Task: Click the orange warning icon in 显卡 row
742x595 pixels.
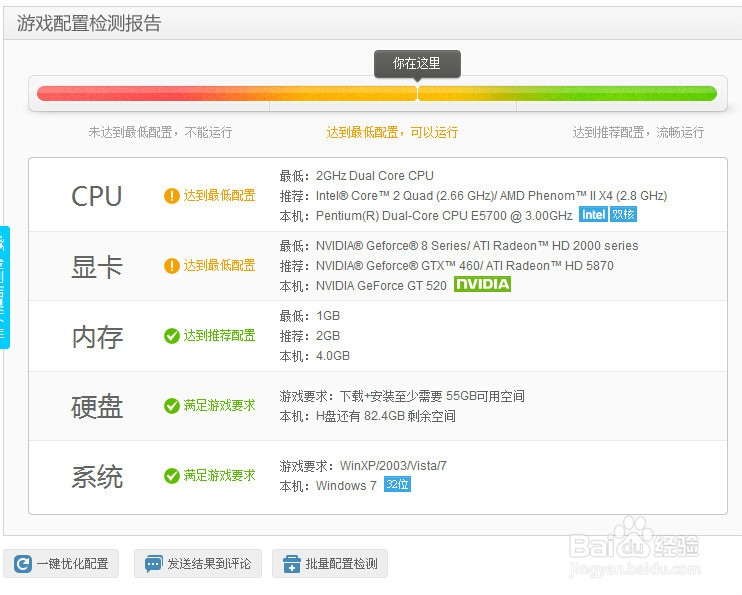Action: [x=171, y=266]
